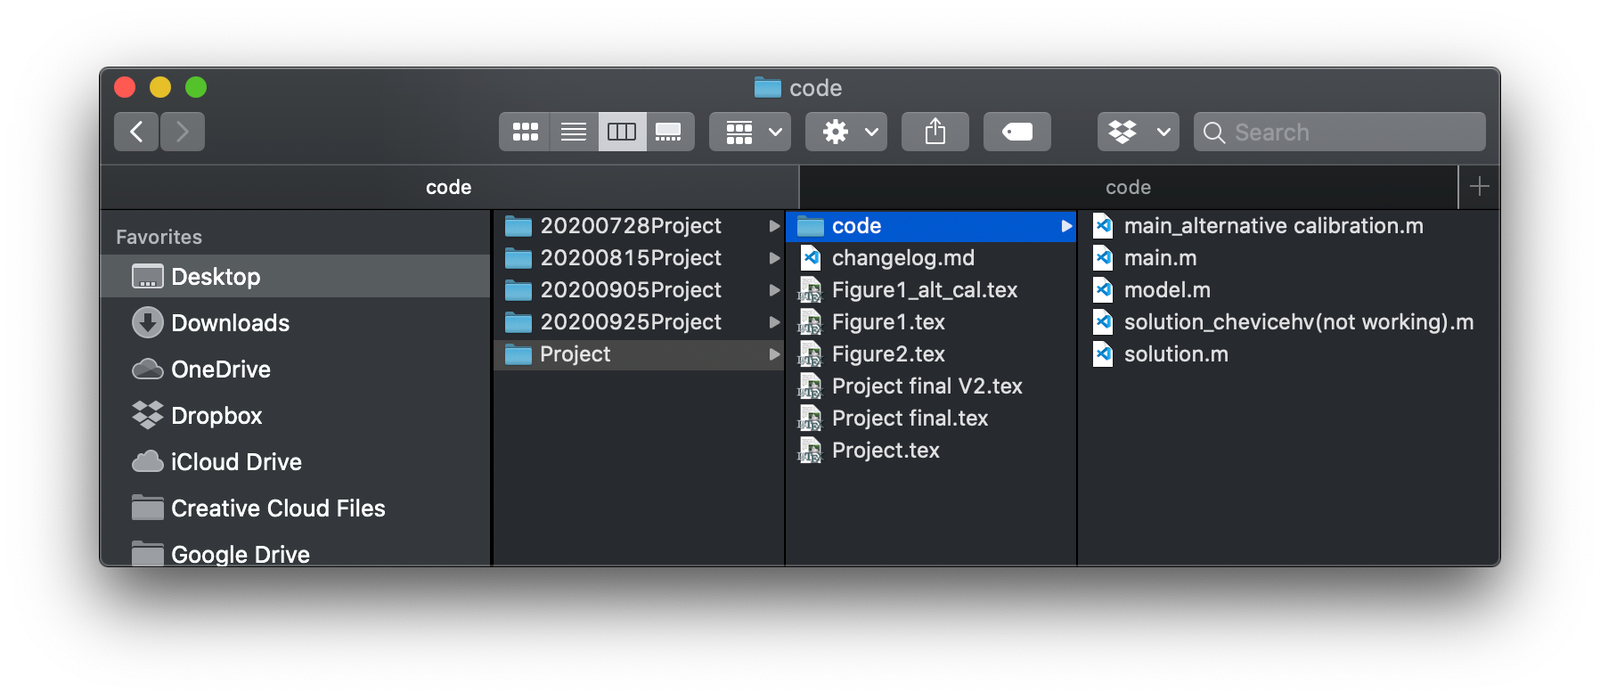Click the Project folder disclosure arrow
The width and height of the screenshot is (1600, 698).
tap(773, 354)
